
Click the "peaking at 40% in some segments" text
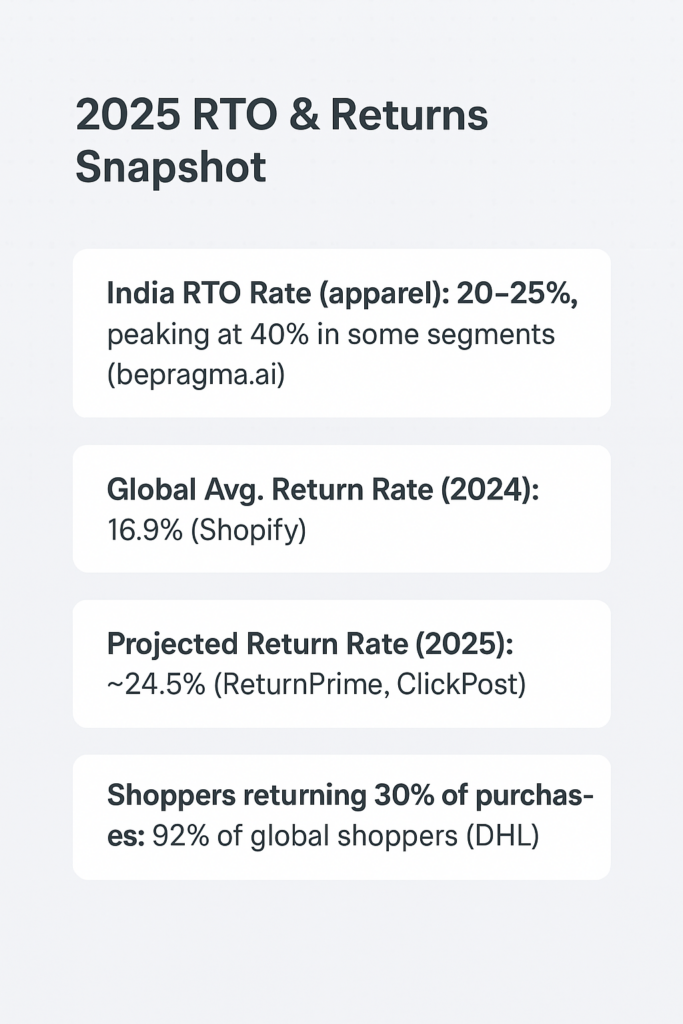coord(330,334)
